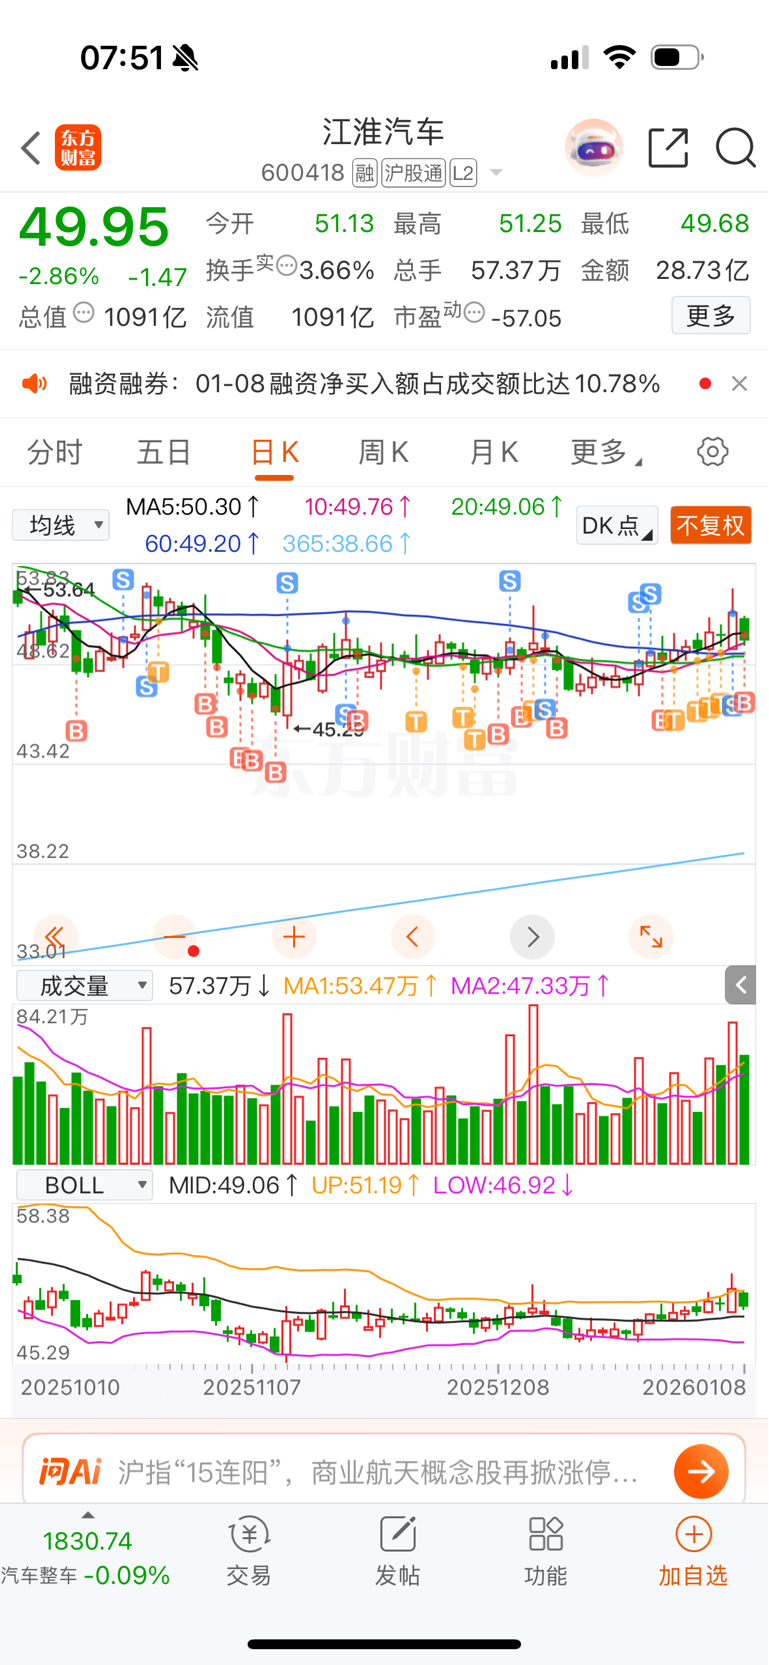Viewport: 769px width, 1665px height.
Task: Tap the back arrow icon
Action: 31,148
